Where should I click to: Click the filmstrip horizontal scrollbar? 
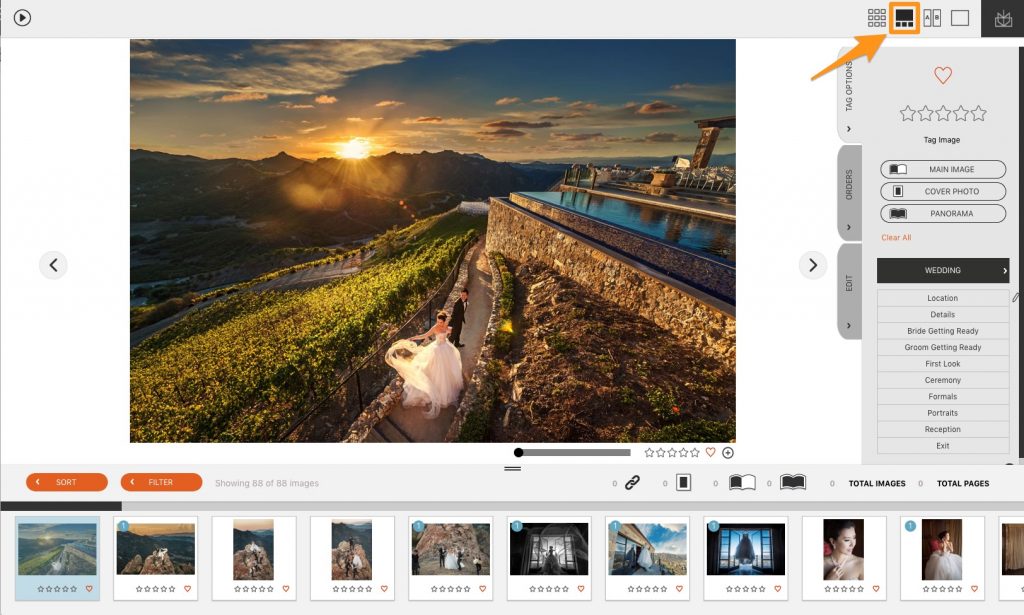(x=61, y=506)
